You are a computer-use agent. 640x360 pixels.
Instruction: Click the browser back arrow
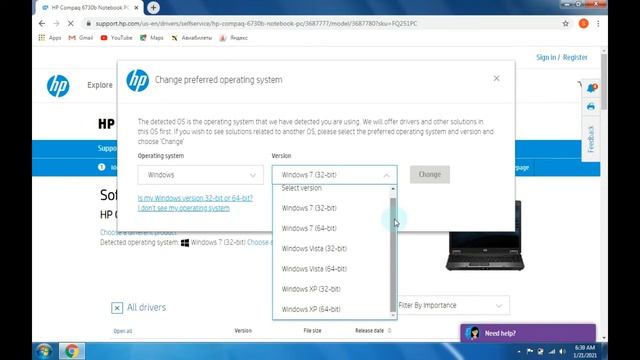pyautogui.click(x=42, y=24)
